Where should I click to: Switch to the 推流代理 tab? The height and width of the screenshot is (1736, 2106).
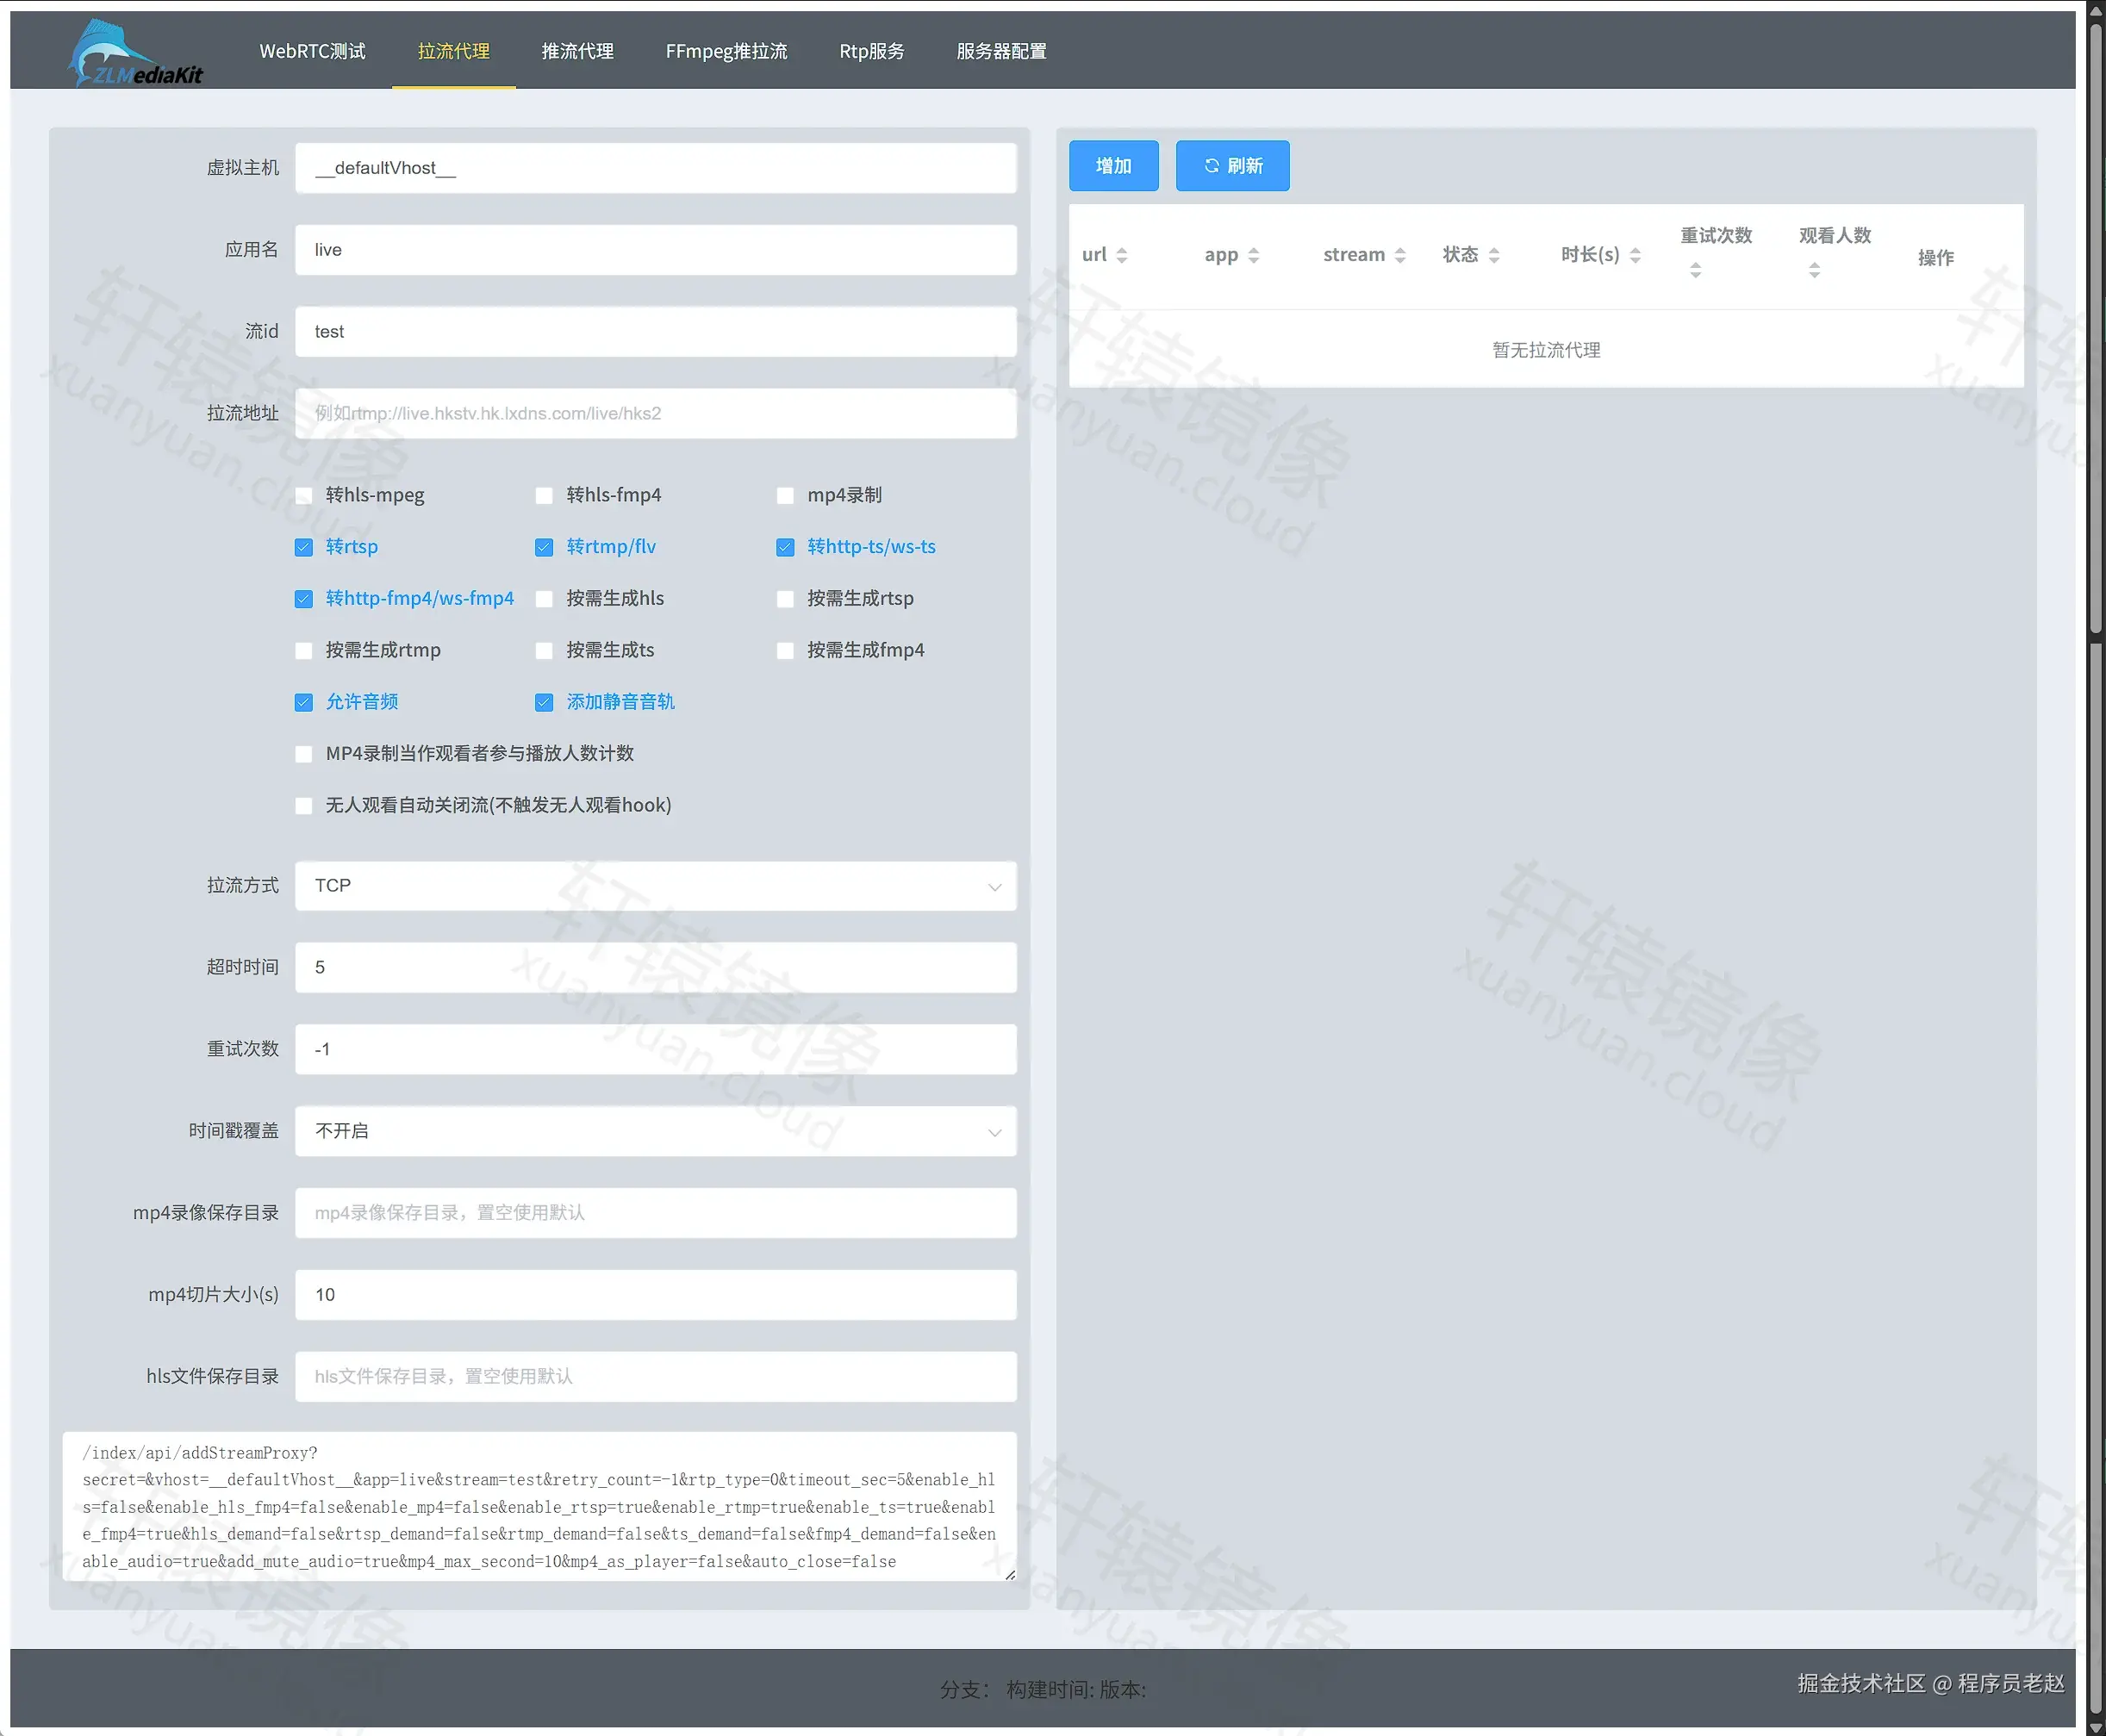(578, 51)
